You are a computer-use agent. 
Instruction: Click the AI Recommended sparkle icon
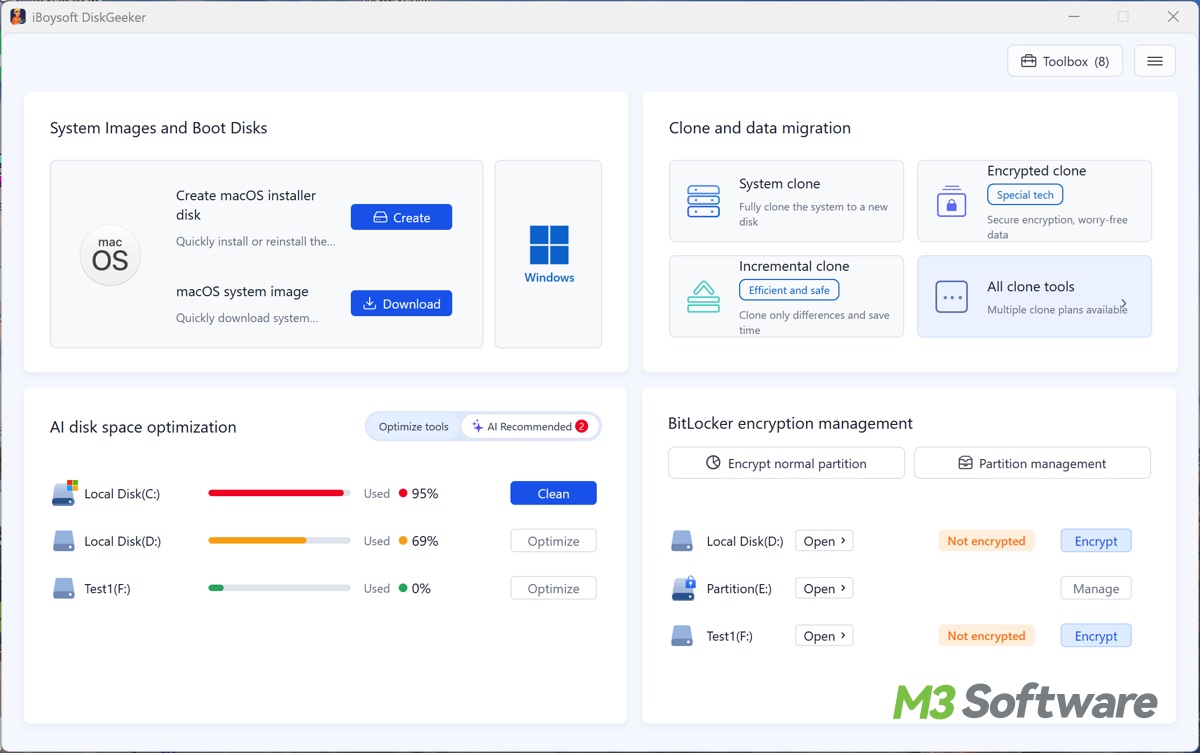coord(477,426)
